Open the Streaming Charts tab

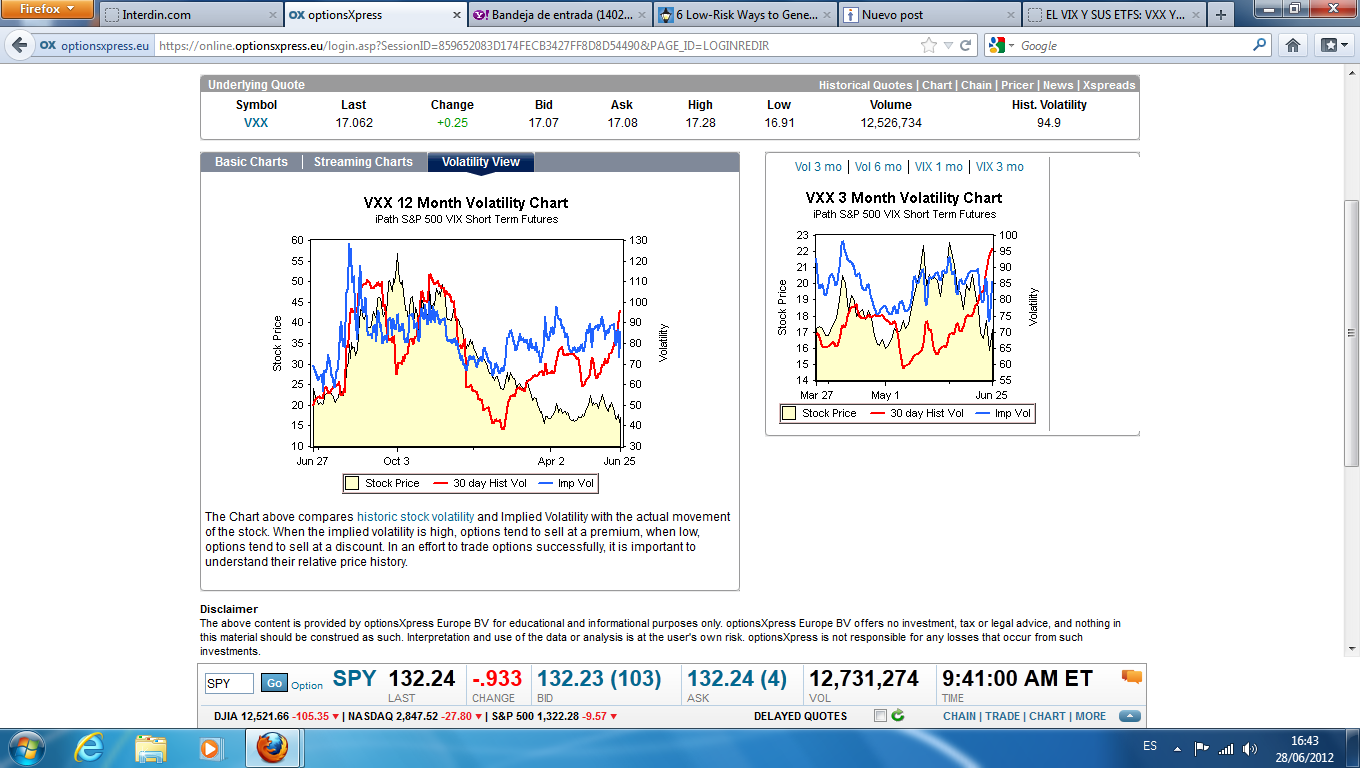tap(363, 162)
